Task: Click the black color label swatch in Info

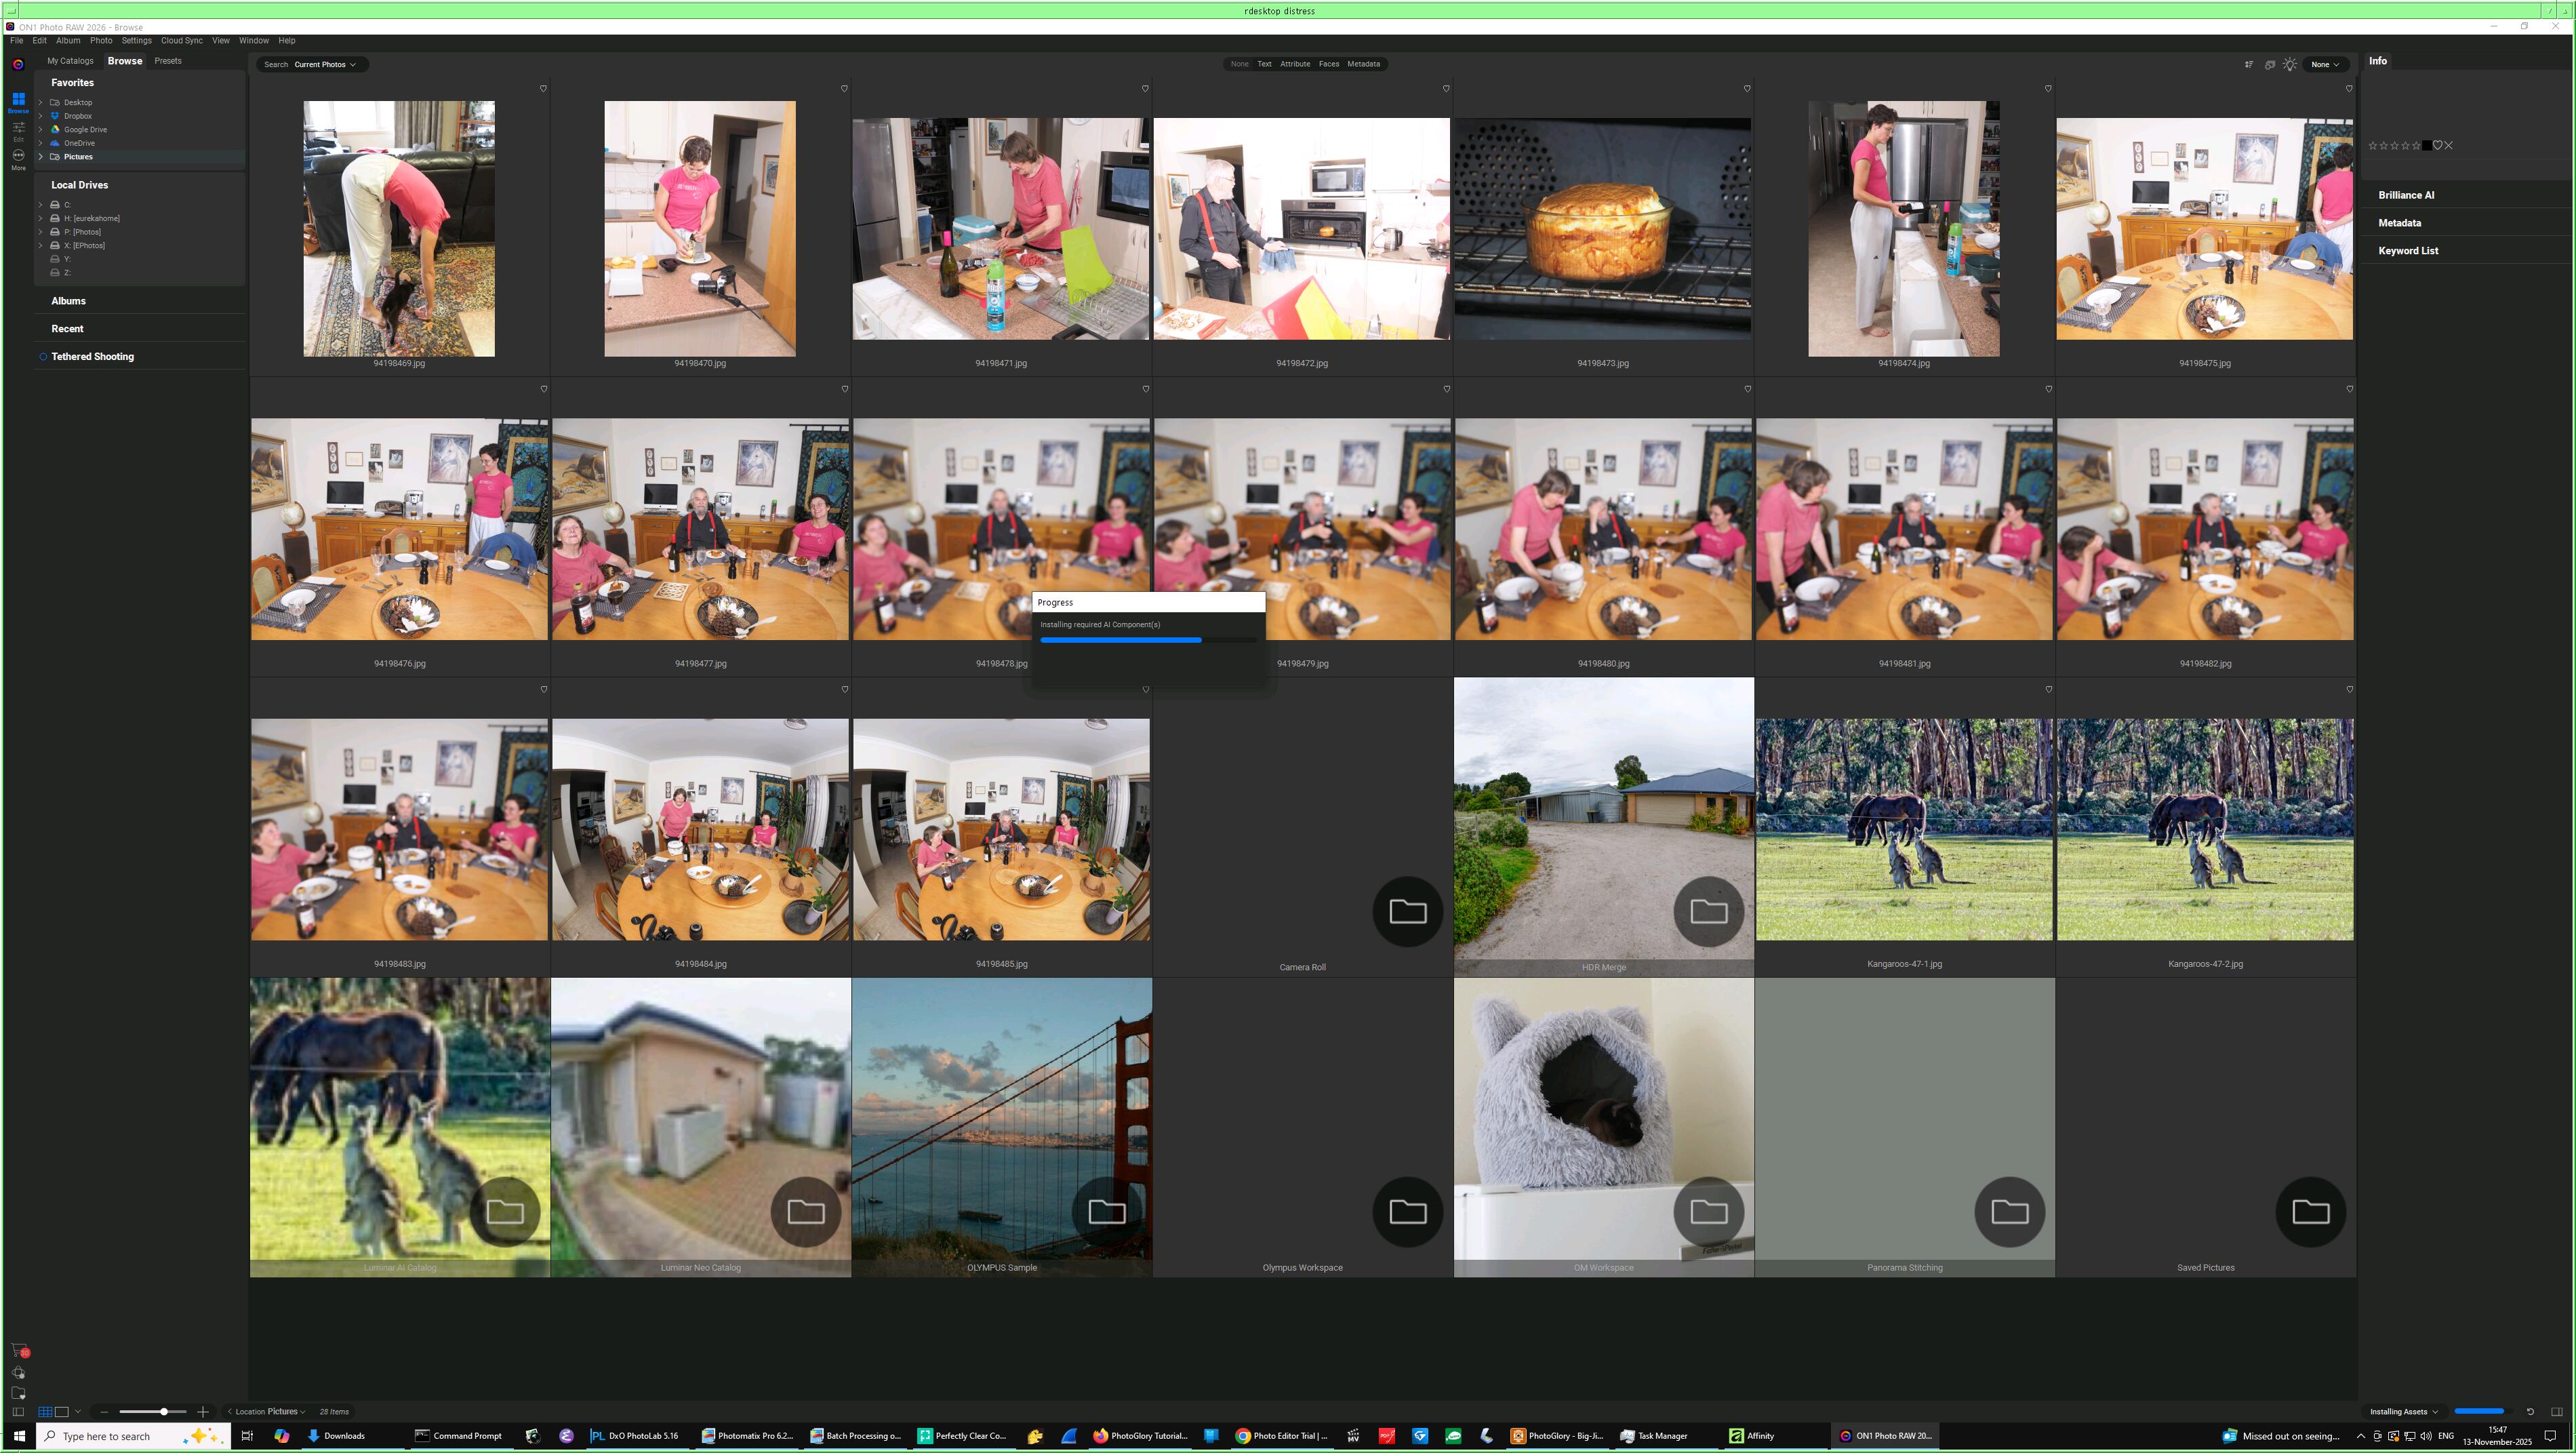Action: click(x=2426, y=146)
